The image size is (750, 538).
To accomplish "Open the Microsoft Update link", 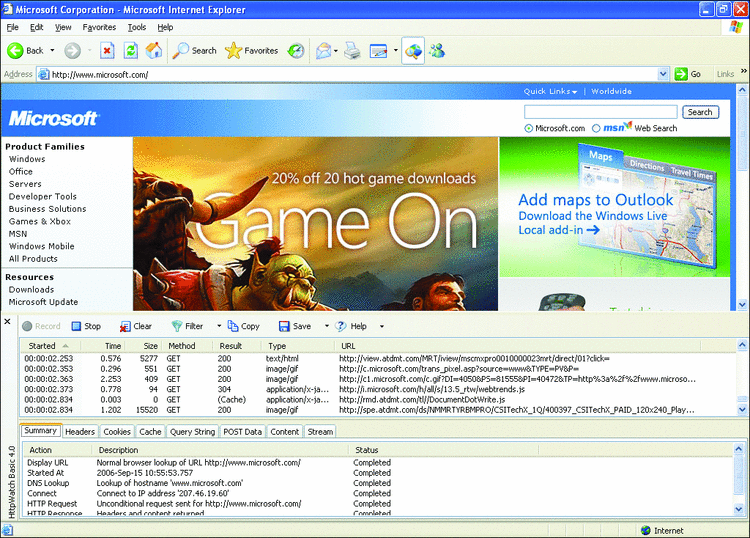I will pos(43,302).
